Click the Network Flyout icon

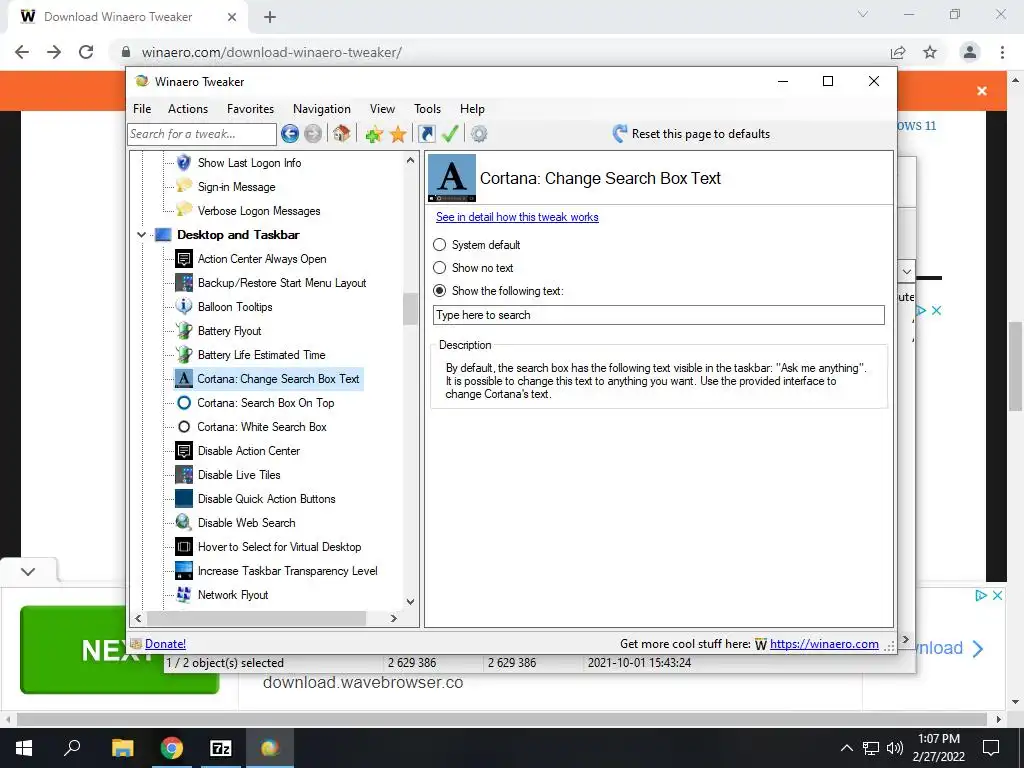pos(184,595)
